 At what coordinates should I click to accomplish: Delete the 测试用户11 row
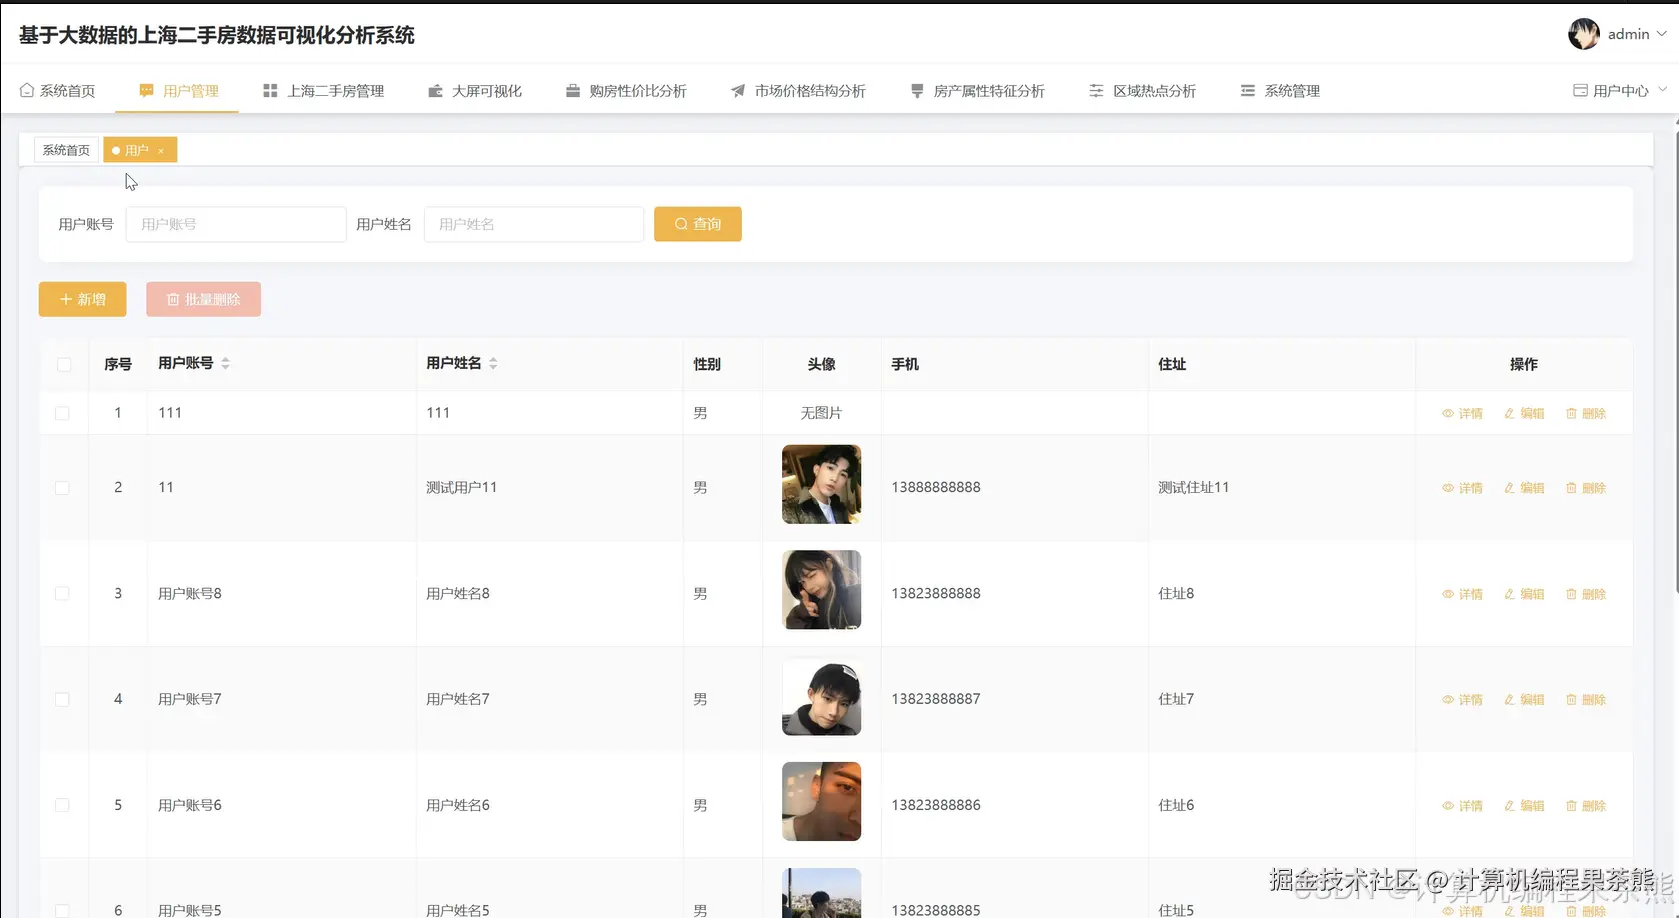click(x=1586, y=489)
